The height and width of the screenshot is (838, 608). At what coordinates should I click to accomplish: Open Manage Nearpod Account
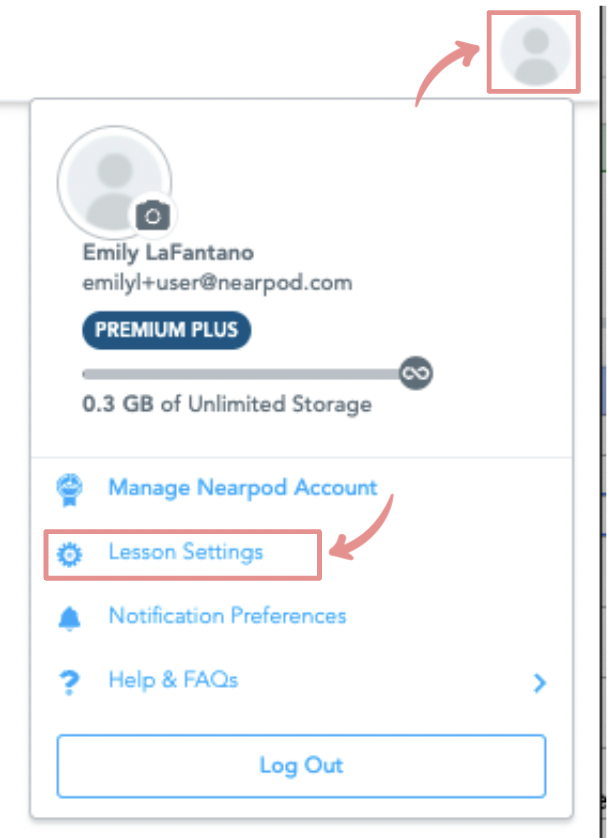pos(243,487)
